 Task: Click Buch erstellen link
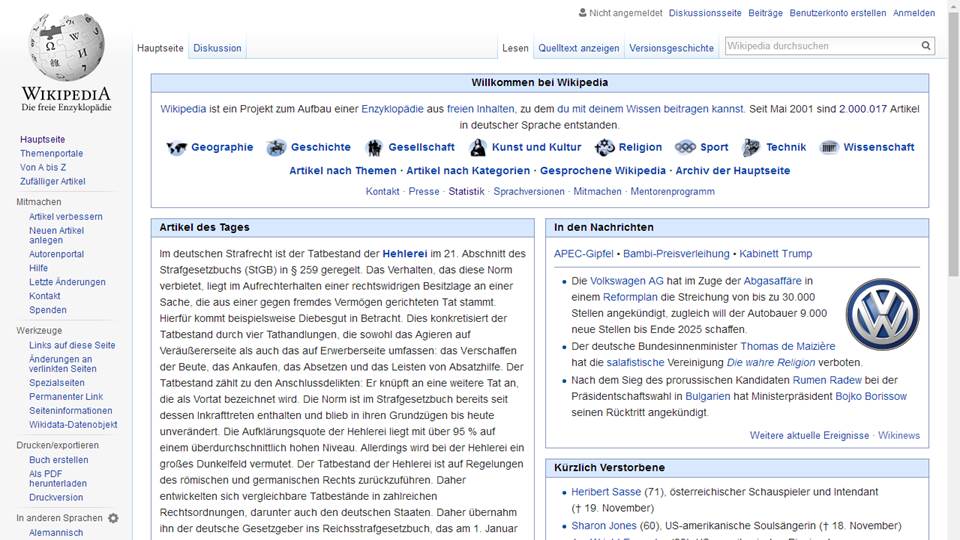[x=59, y=460]
